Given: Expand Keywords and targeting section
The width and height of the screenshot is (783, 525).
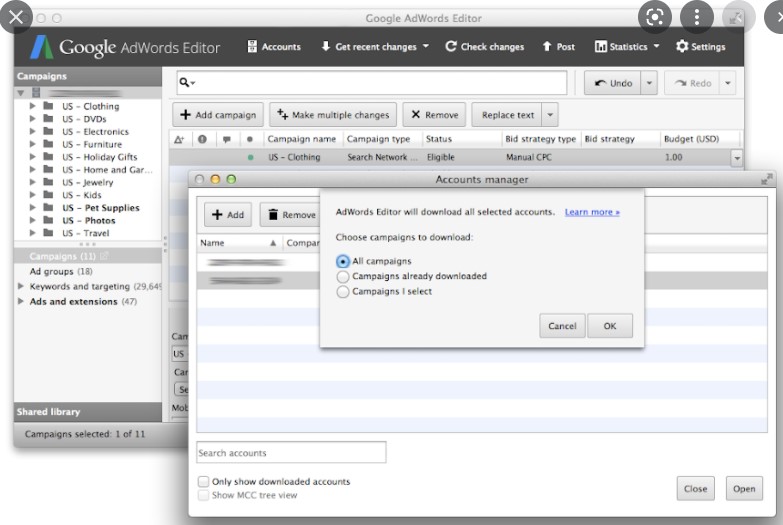Looking at the screenshot, I should pyautogui.click(x=21, y=286).
